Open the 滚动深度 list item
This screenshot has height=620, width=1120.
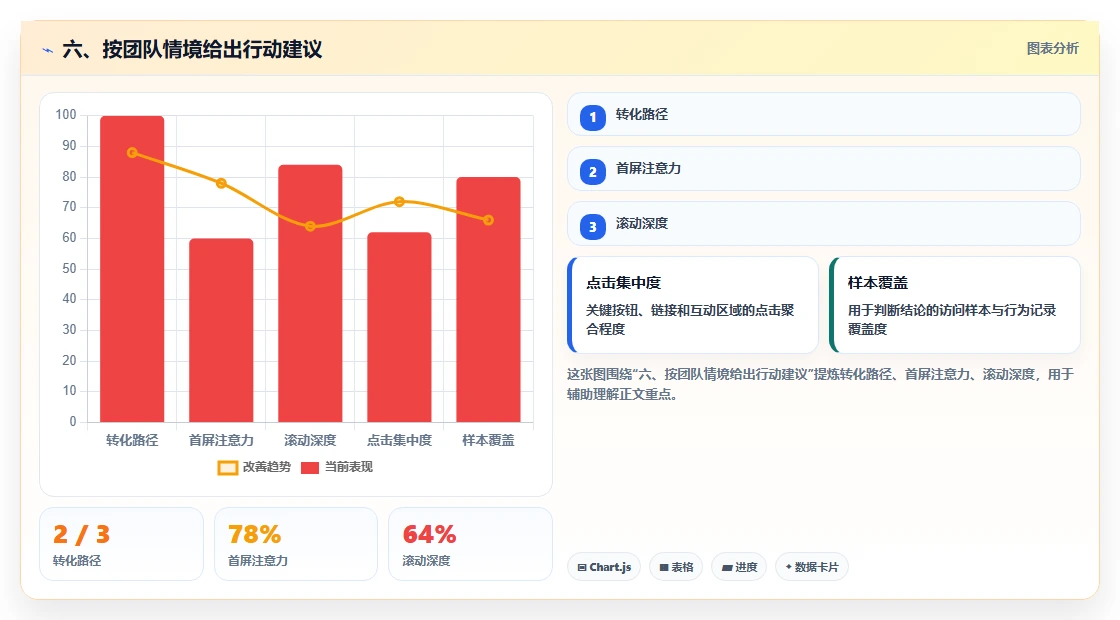(x=824, y=224)
